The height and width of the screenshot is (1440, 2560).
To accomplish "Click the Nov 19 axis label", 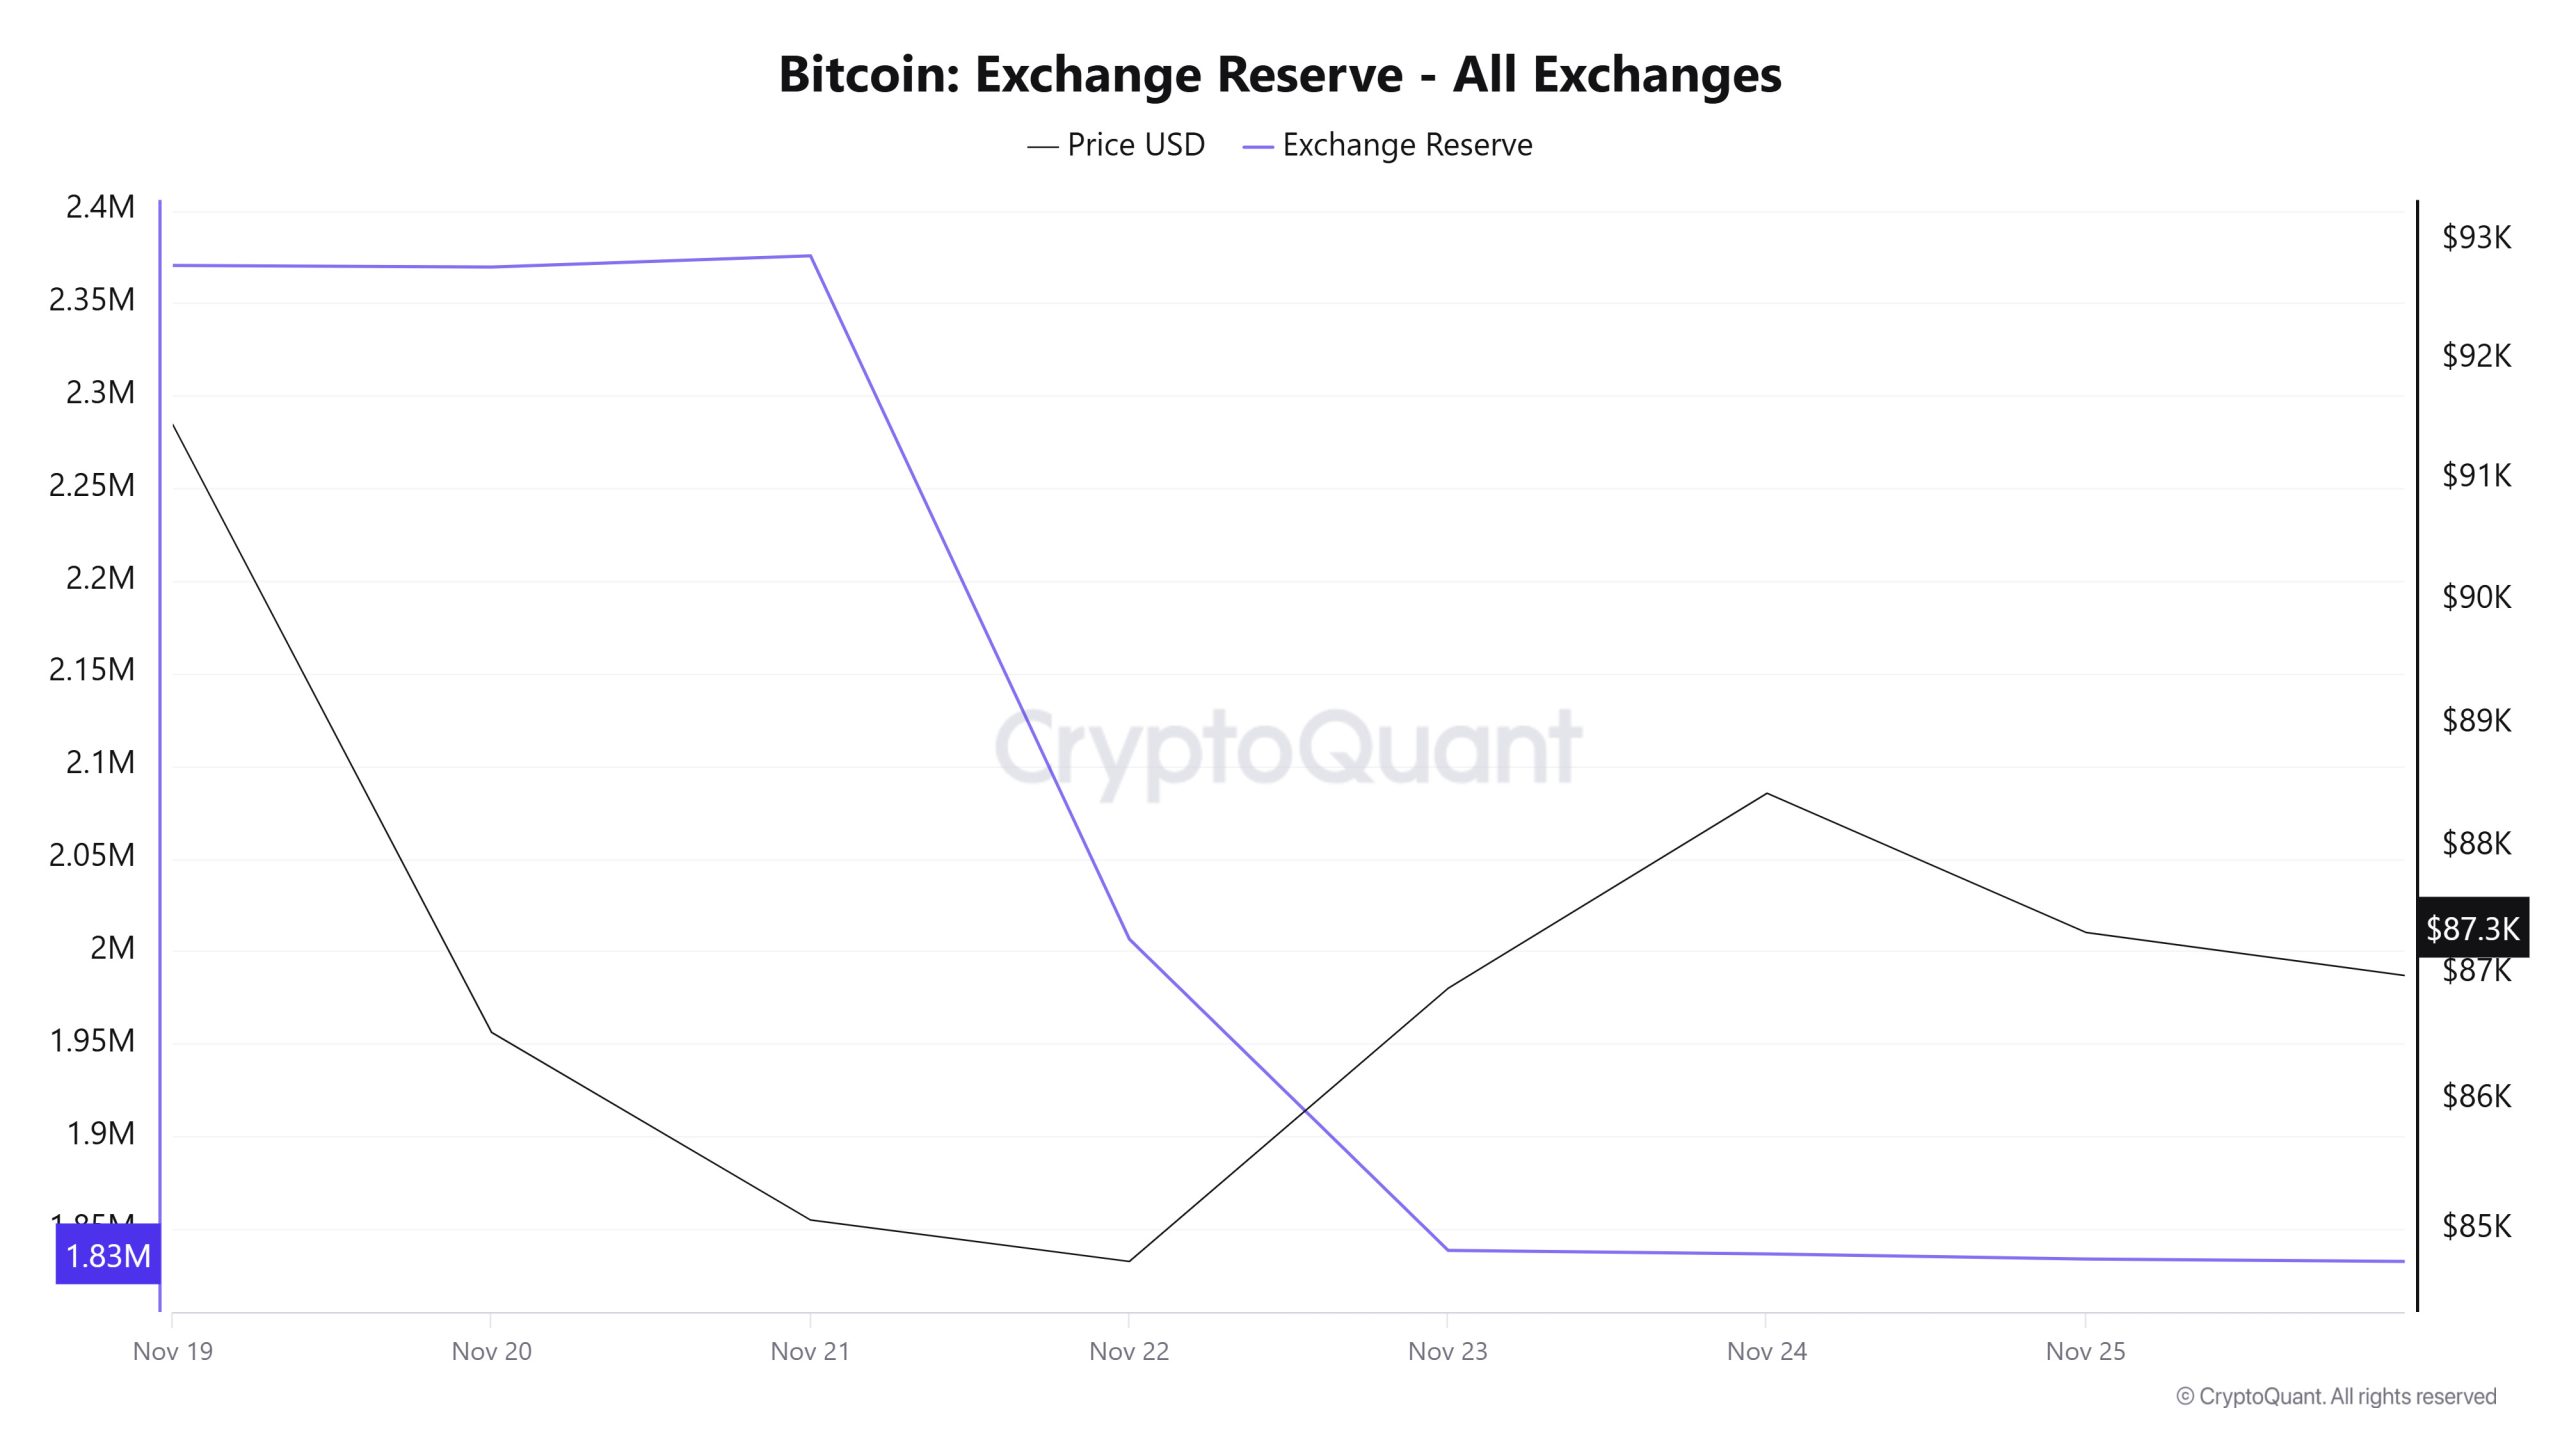I will click(x=173, y=1351).
